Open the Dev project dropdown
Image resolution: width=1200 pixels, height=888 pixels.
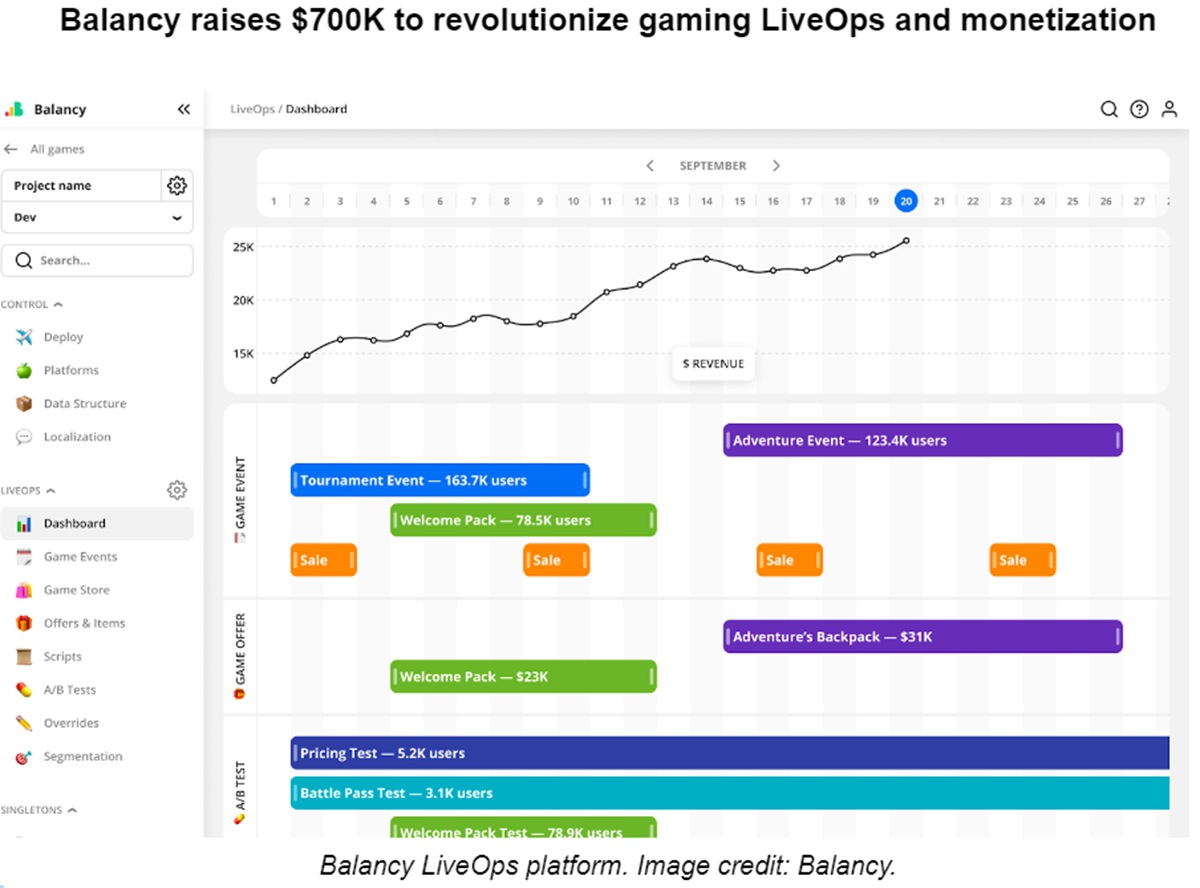(97, 217)
